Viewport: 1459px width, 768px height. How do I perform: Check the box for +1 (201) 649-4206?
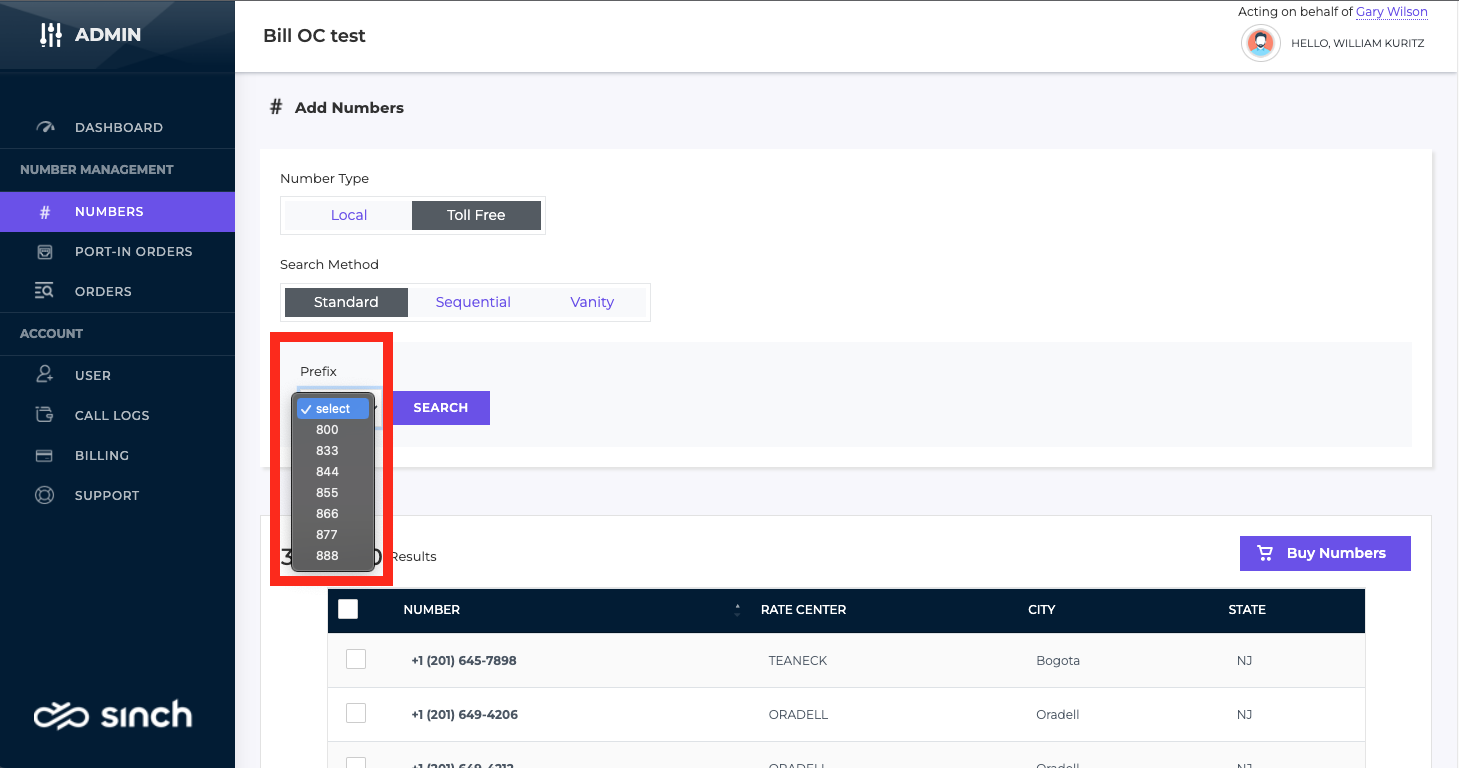[x=356, y=713]
